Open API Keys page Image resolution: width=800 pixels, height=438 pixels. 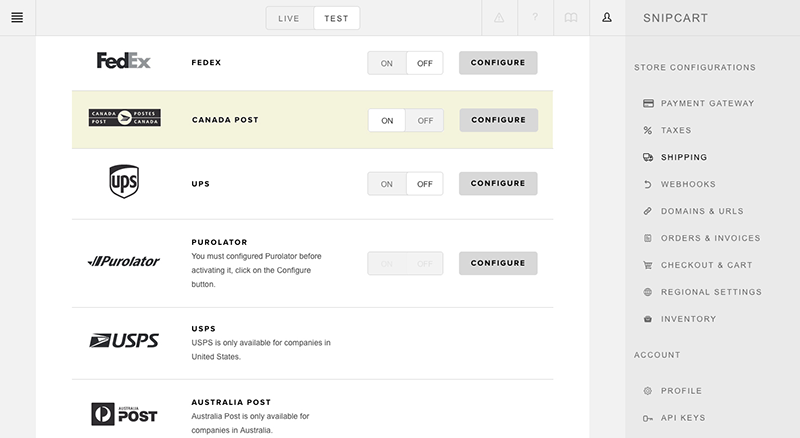(683, 418)
